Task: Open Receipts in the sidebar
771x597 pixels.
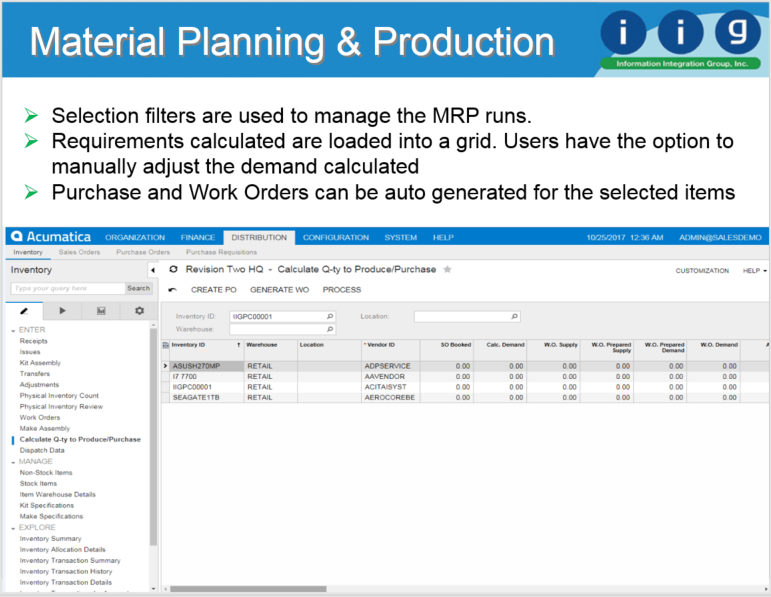Action: pos(33,341)
